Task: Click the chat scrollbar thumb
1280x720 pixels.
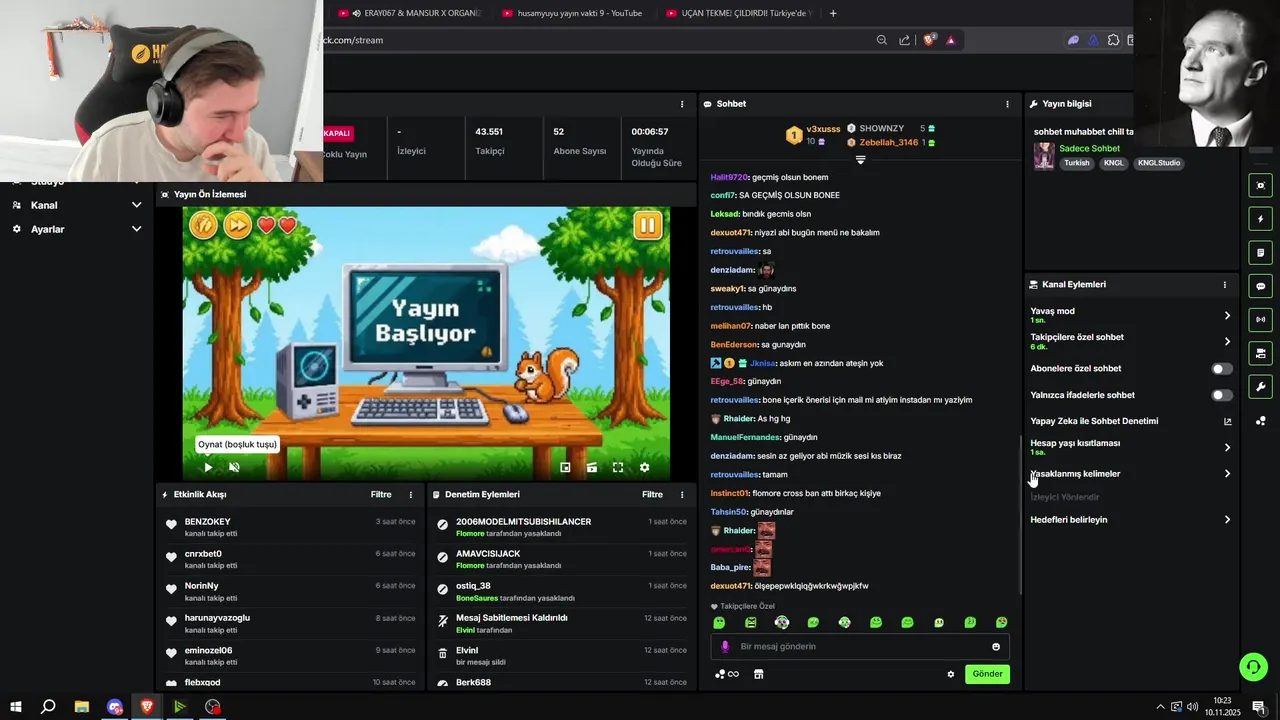Action: [x=1019, y=515]
